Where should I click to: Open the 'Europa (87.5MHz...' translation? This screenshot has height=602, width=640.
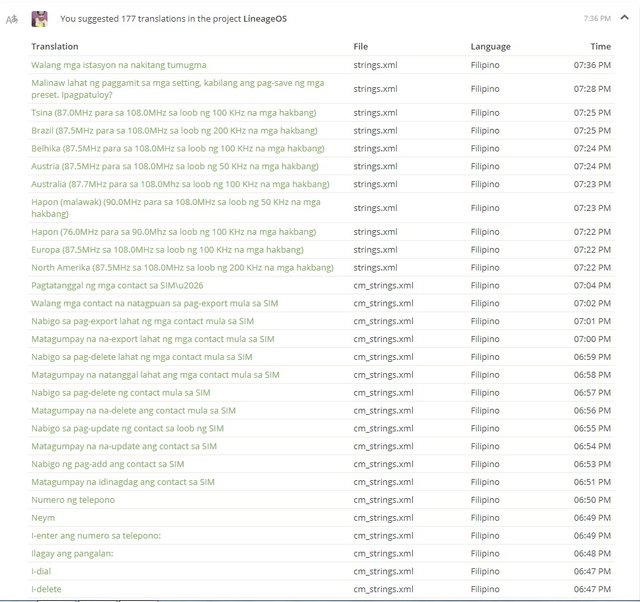click(167, 250)
